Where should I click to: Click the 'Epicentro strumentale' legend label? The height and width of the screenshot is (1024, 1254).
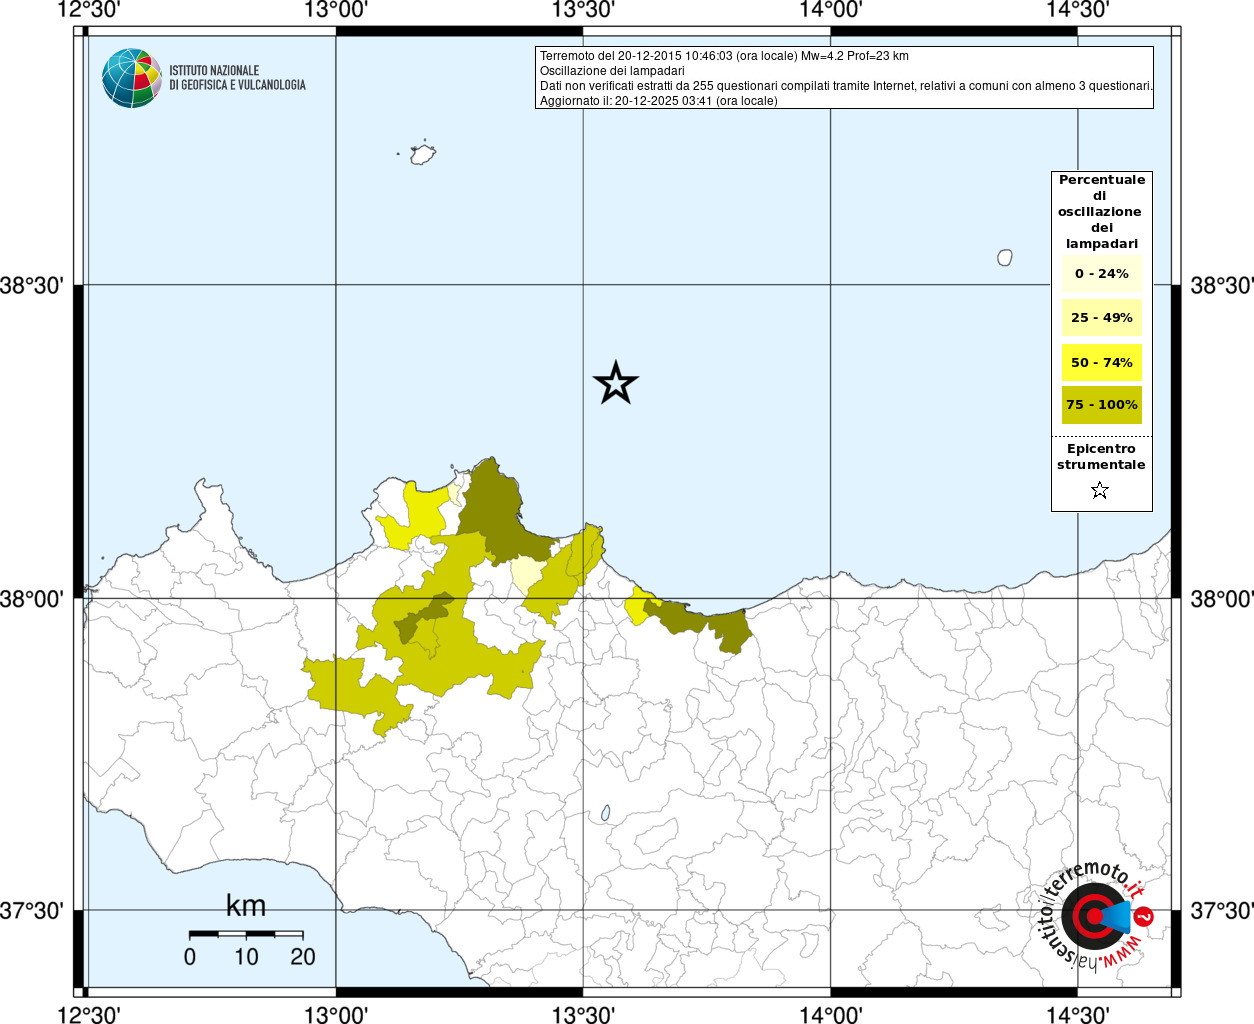[1101, 457]
